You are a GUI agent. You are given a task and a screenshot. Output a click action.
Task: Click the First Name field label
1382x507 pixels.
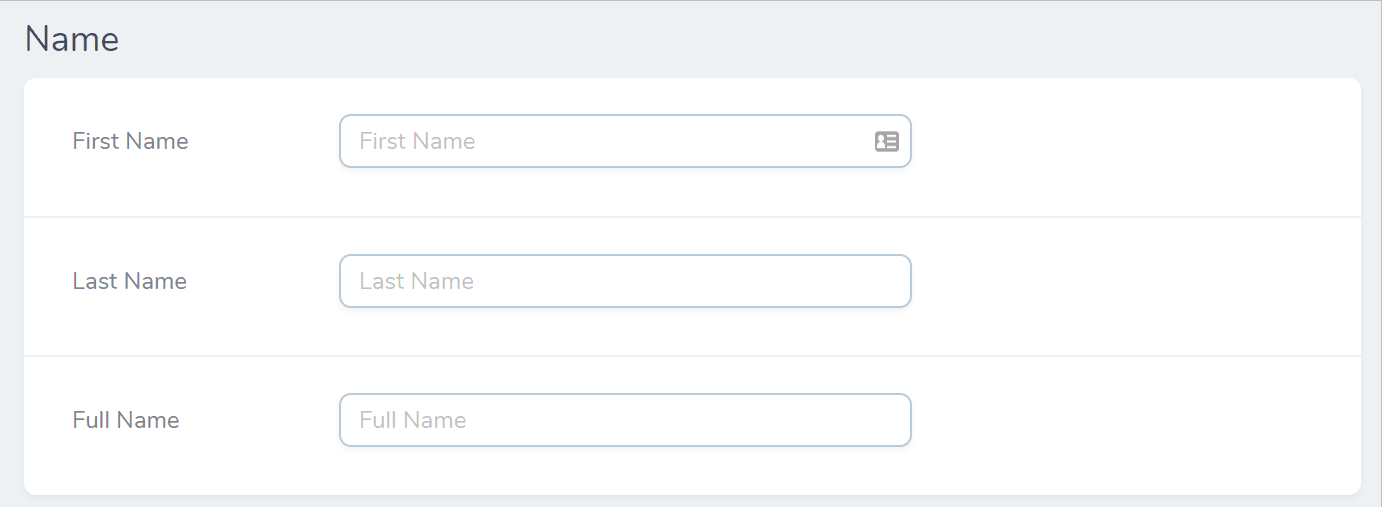coord(130,141)
